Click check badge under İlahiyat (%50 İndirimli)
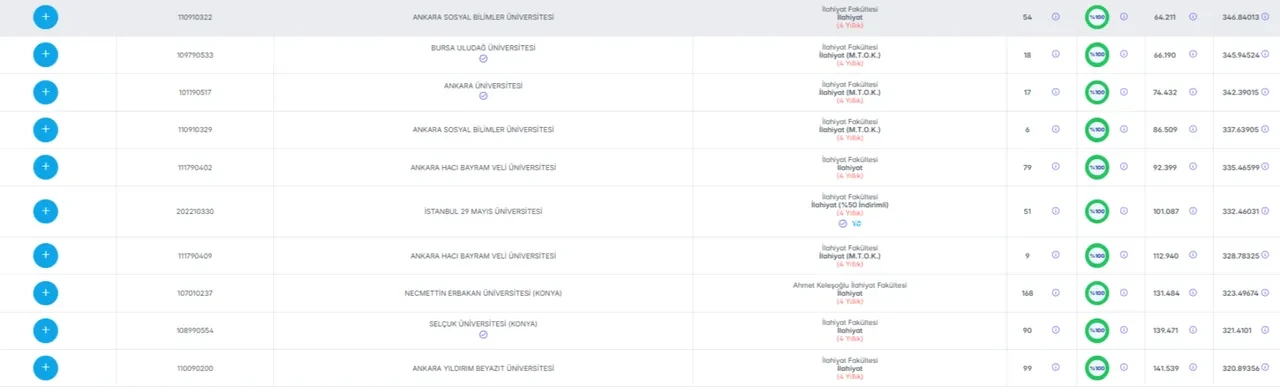 point(842,224)
